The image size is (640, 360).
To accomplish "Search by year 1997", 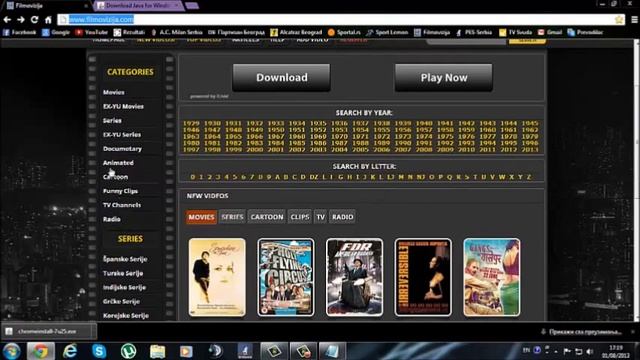I will 191,150.
